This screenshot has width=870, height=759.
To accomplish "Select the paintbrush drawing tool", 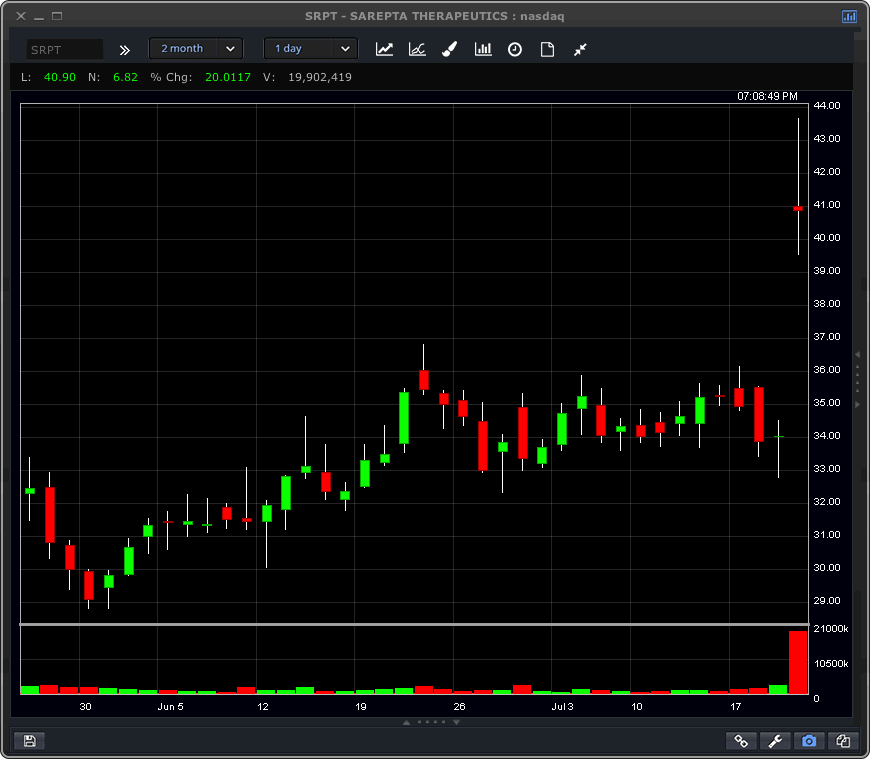I will [450, 49].
